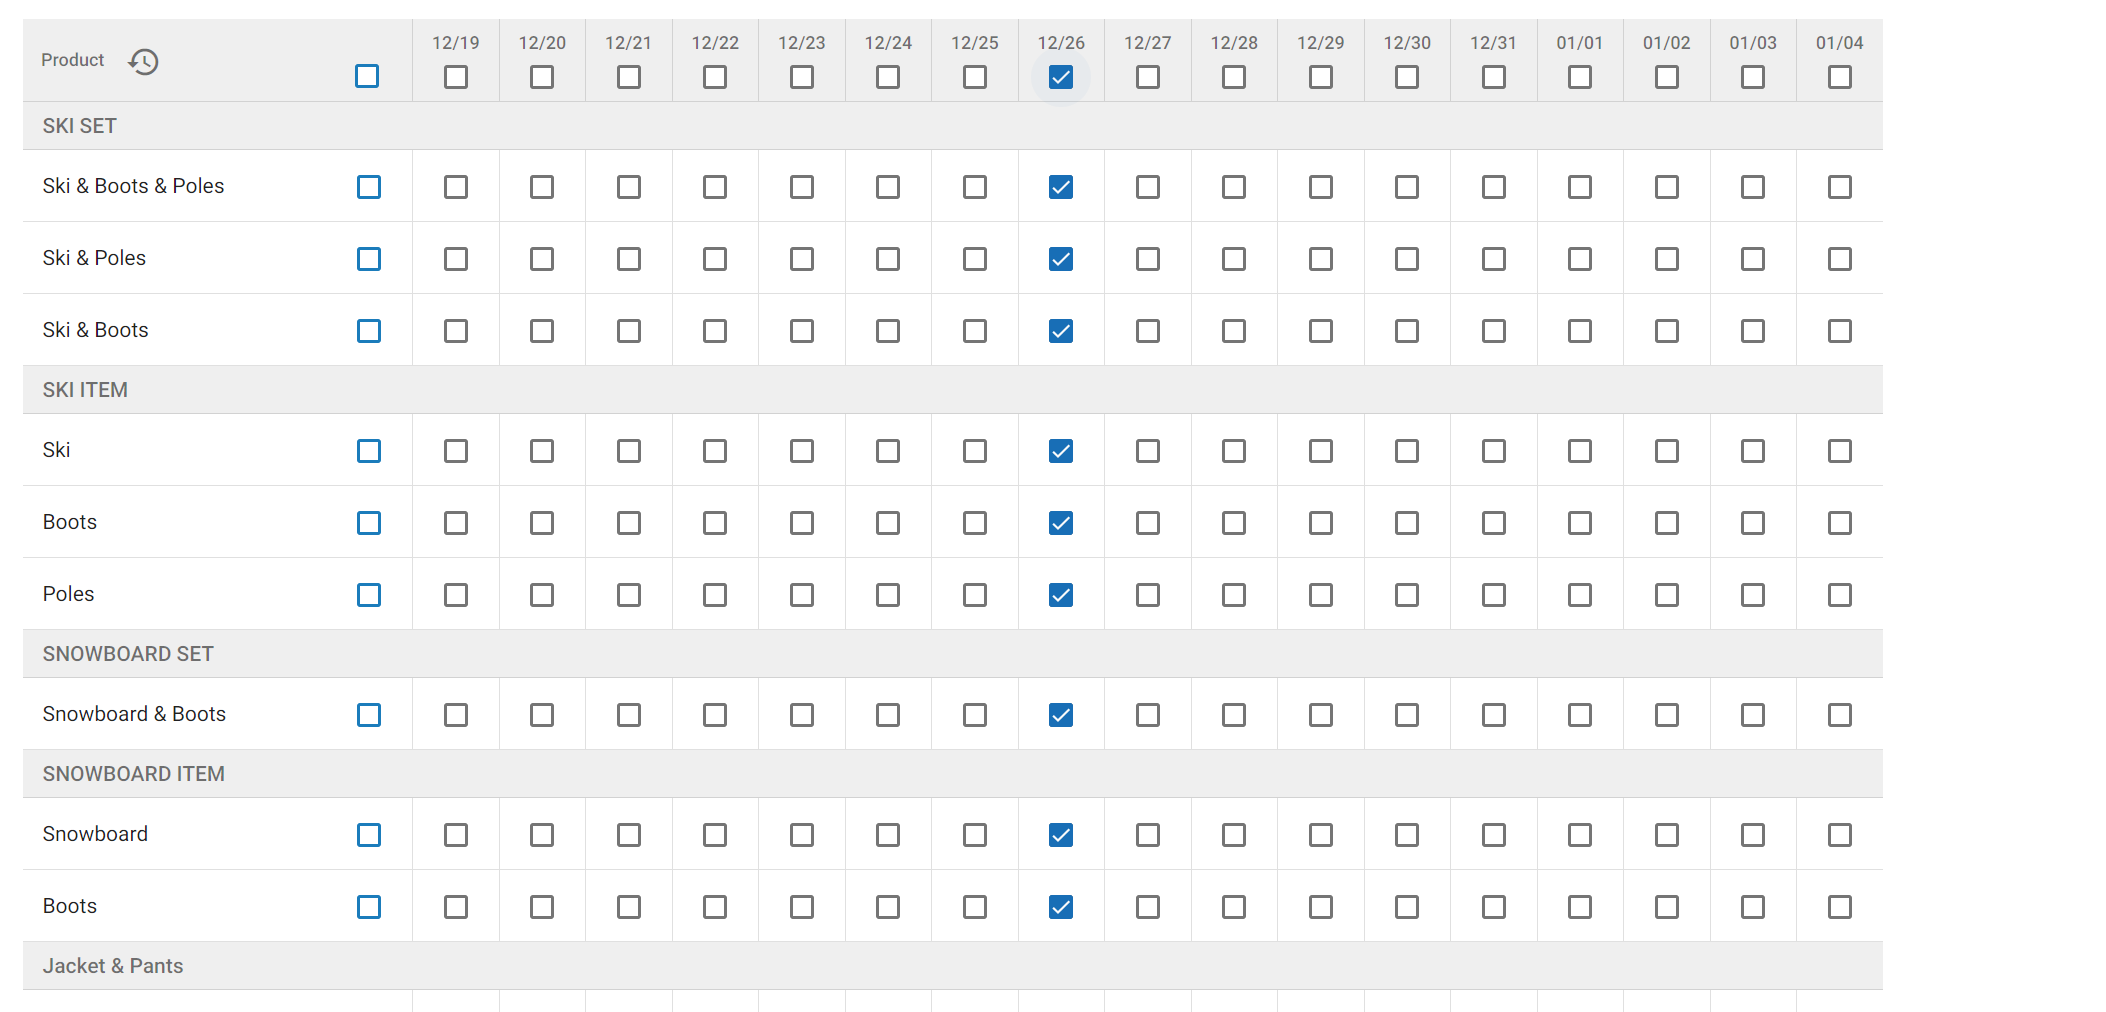Check Snowboard item for 12/31
This screenshot has width=2106, height=1012.
tap(1494, 835)
